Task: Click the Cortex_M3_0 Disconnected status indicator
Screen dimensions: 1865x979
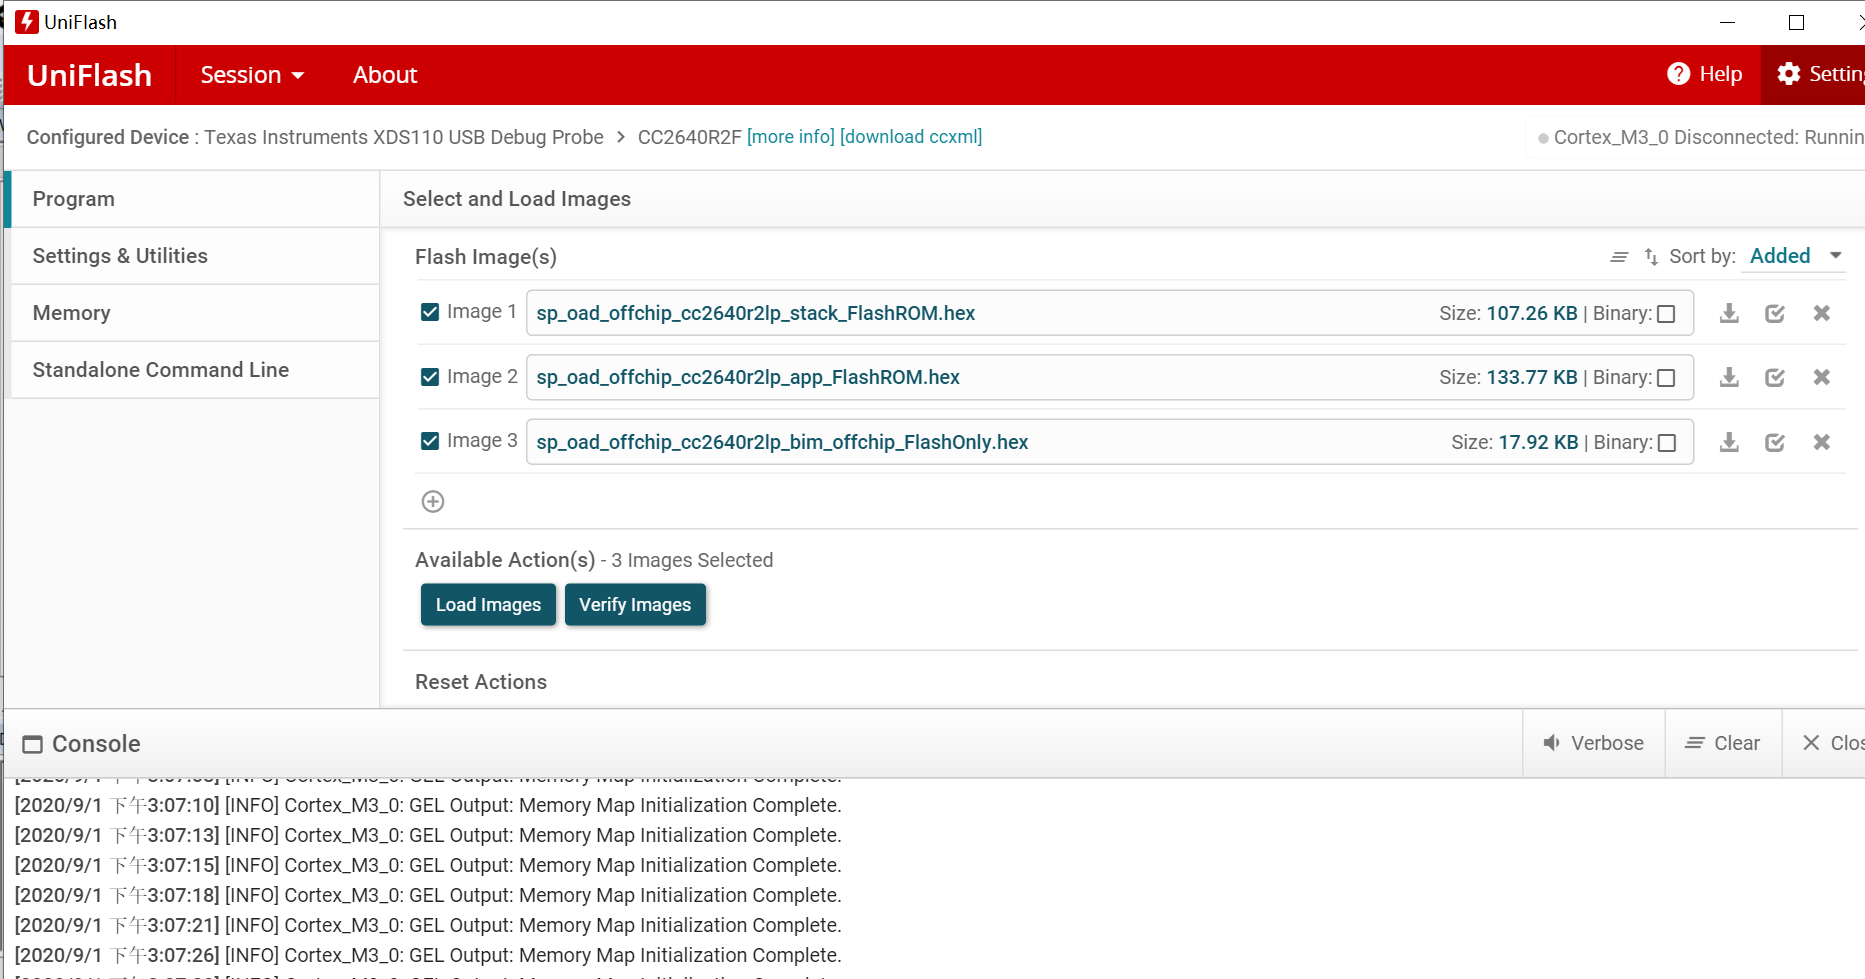Action: pyautogui.click(x=1700, y=137)
